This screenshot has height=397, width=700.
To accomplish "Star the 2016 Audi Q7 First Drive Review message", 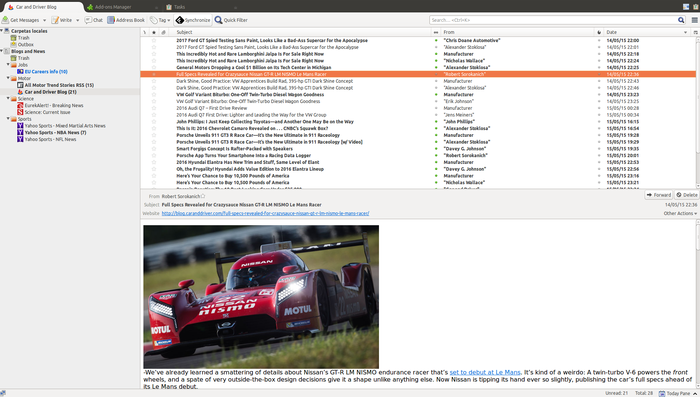I will click(154, 108).
